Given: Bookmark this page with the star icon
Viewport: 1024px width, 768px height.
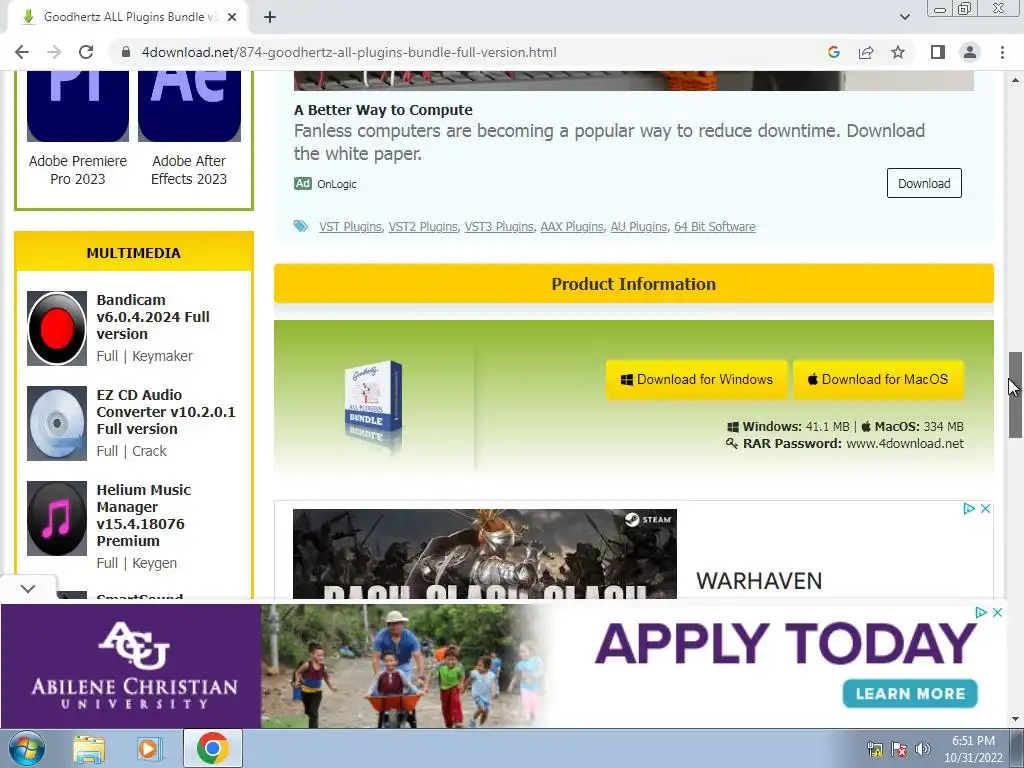Looking at the screenshot, I should (x=898, y=52).
